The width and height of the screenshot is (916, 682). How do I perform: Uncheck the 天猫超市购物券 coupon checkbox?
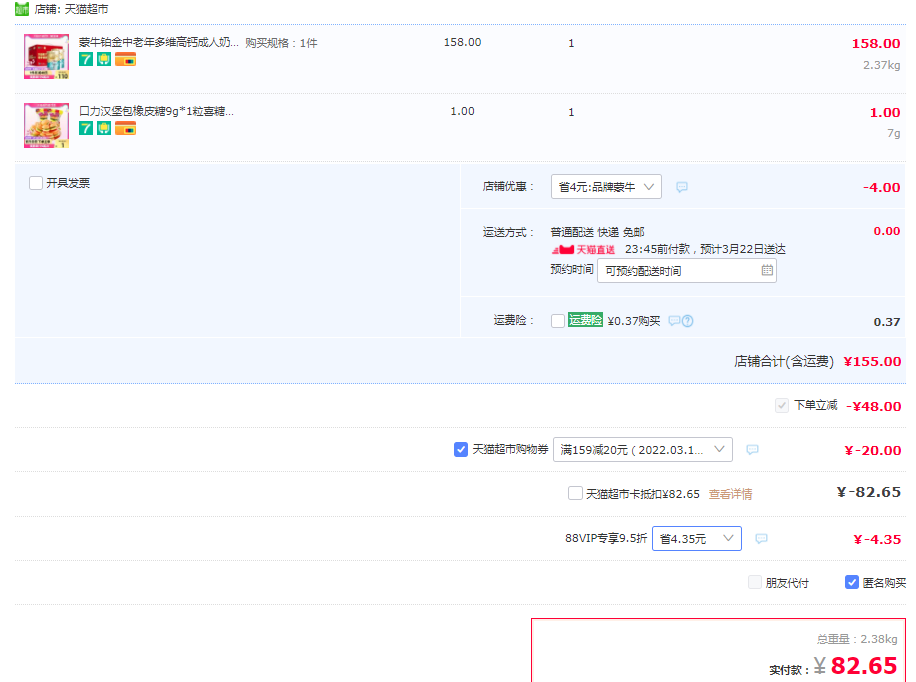461,449
